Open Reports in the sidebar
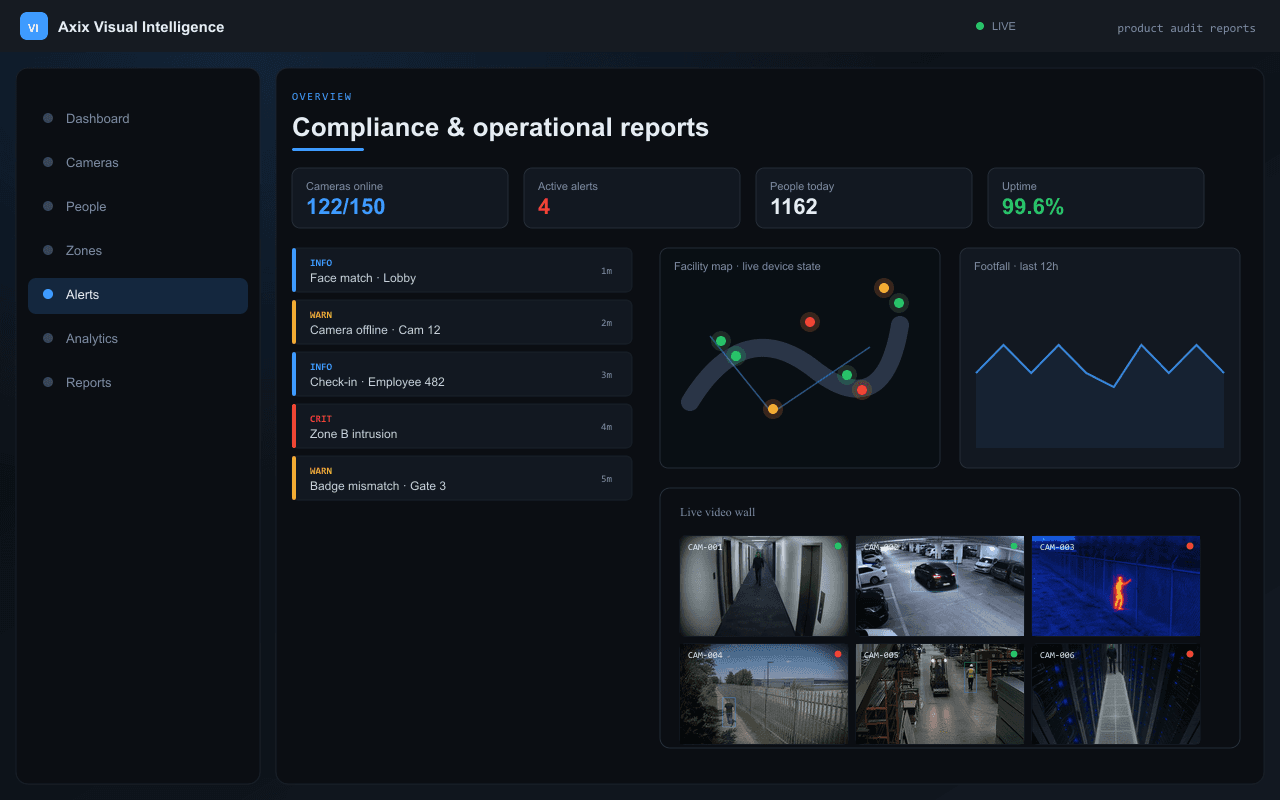 point(138,382)
